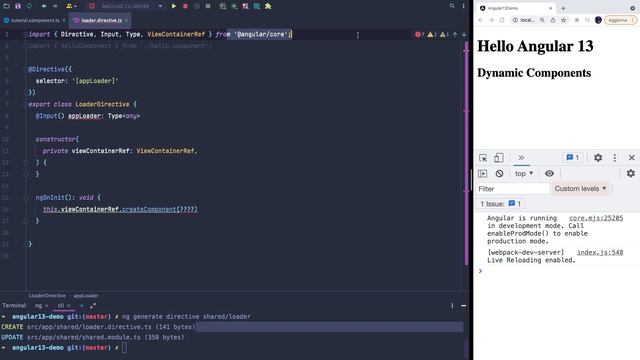Open console settings gear icon

click(631, 173)
